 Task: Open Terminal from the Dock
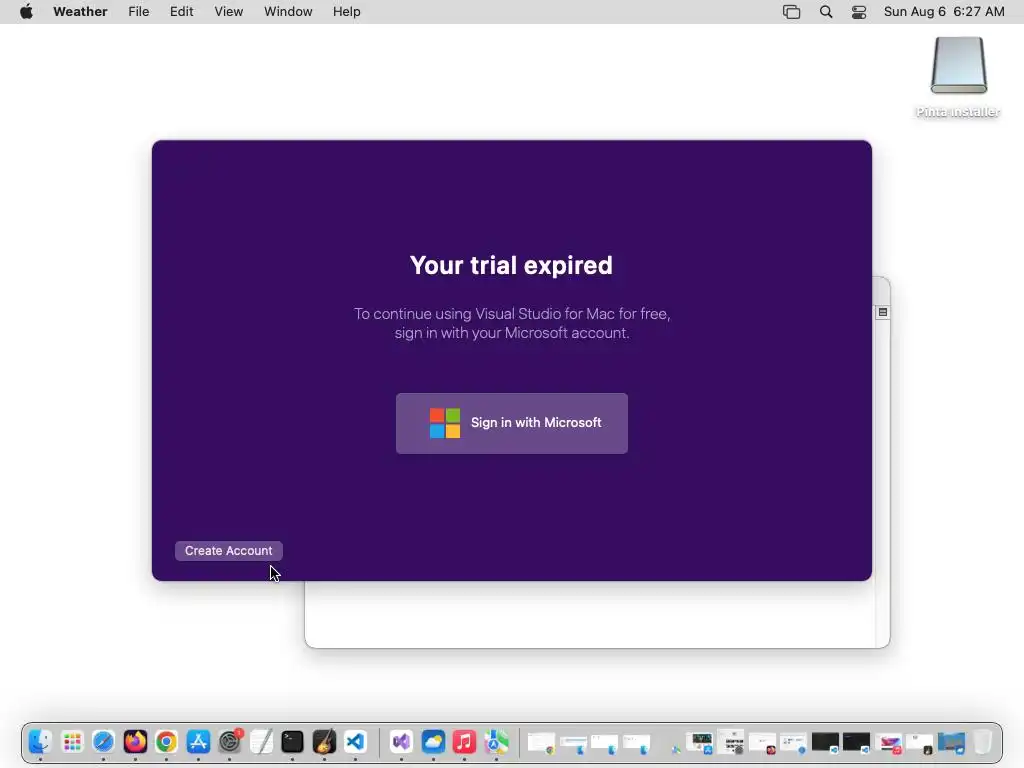[293, 742]
